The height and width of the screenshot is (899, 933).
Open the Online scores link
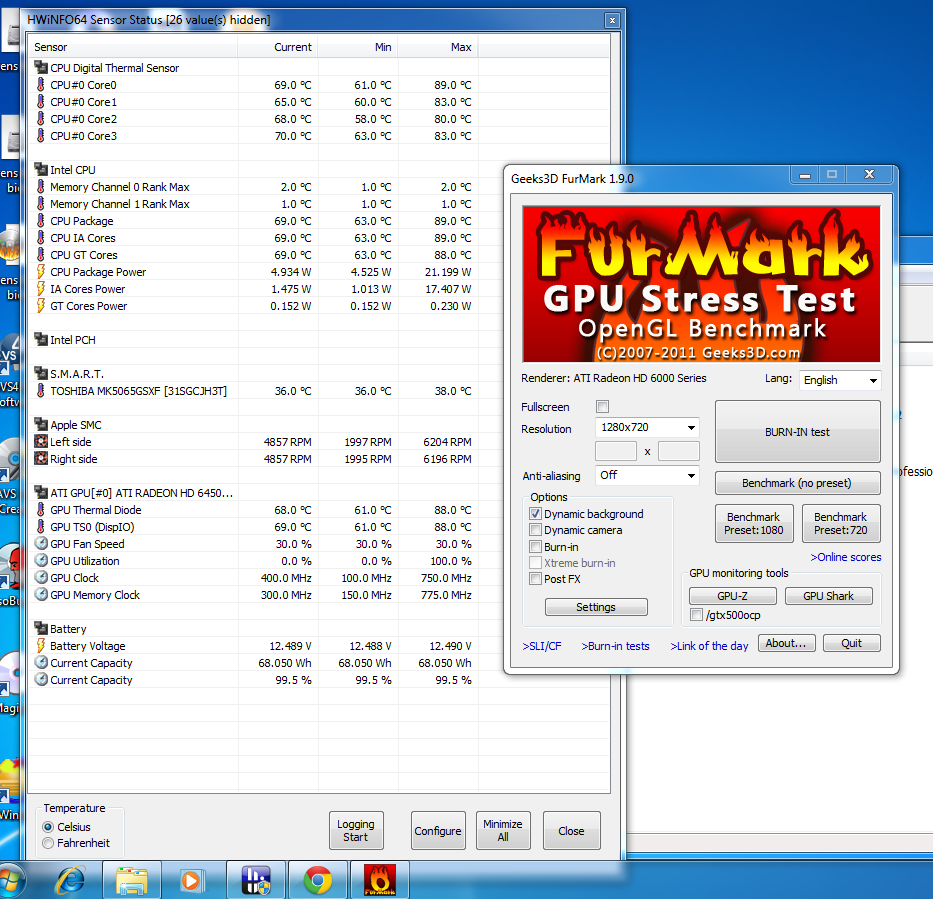pyautogui.click(x=846, y=557)
